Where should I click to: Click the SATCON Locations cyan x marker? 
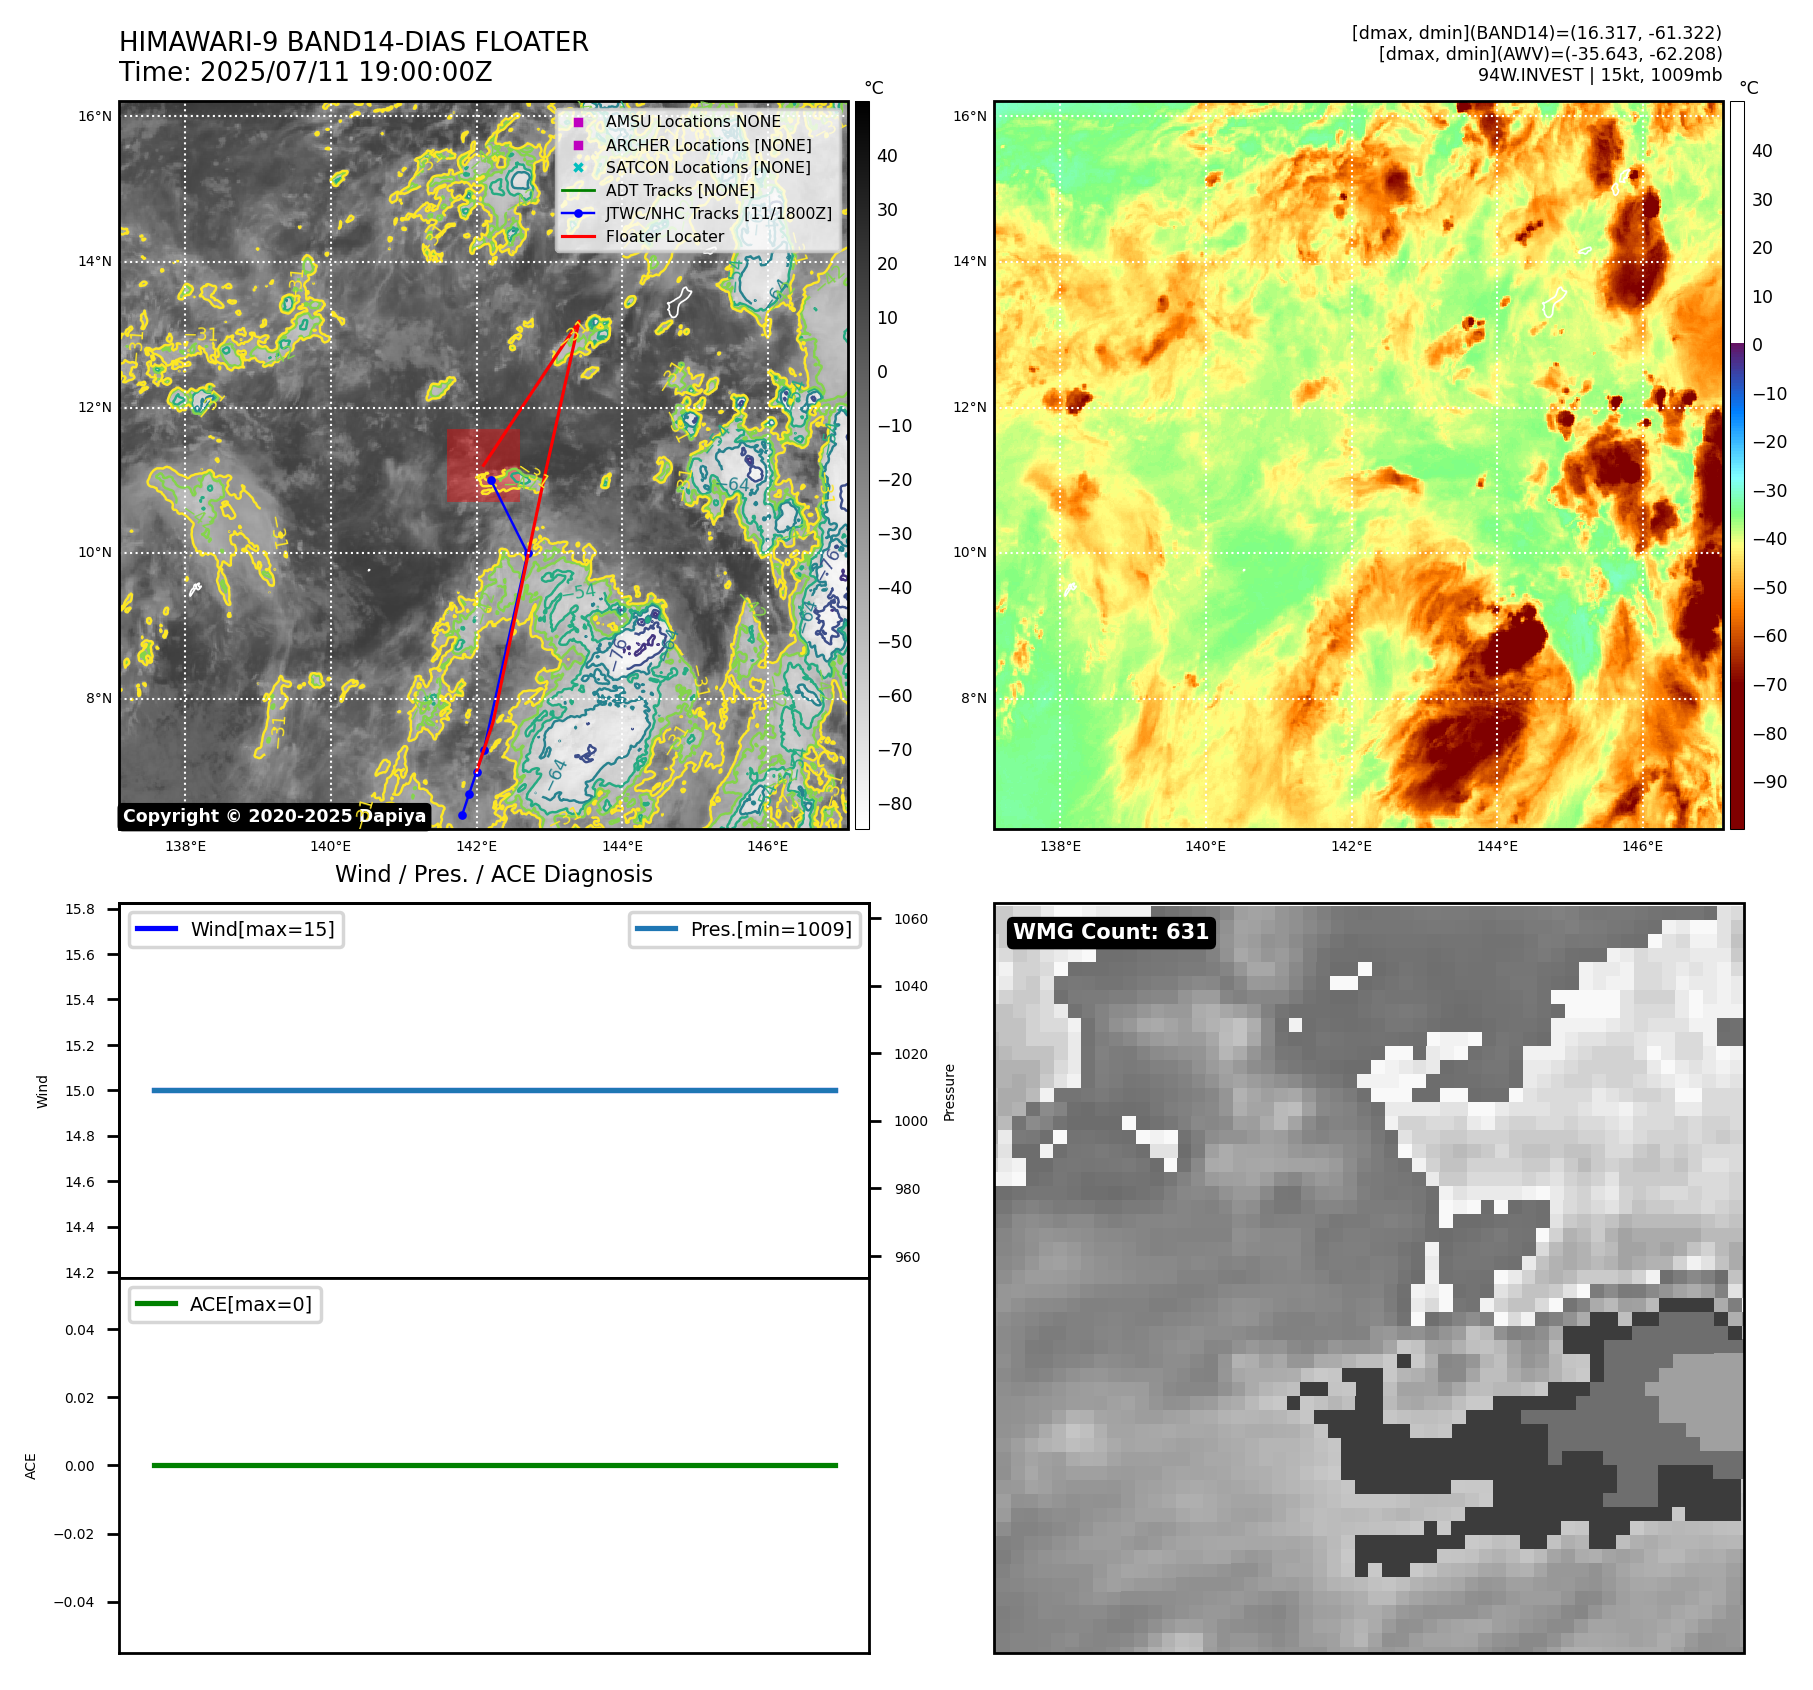578,168
